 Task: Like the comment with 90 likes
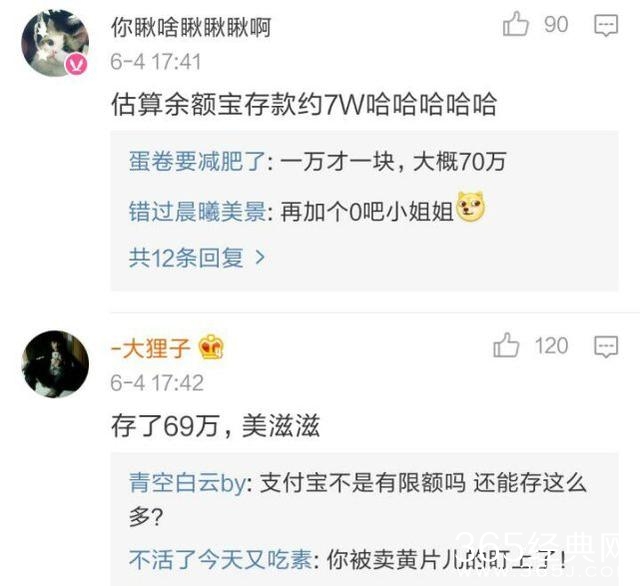516,24
